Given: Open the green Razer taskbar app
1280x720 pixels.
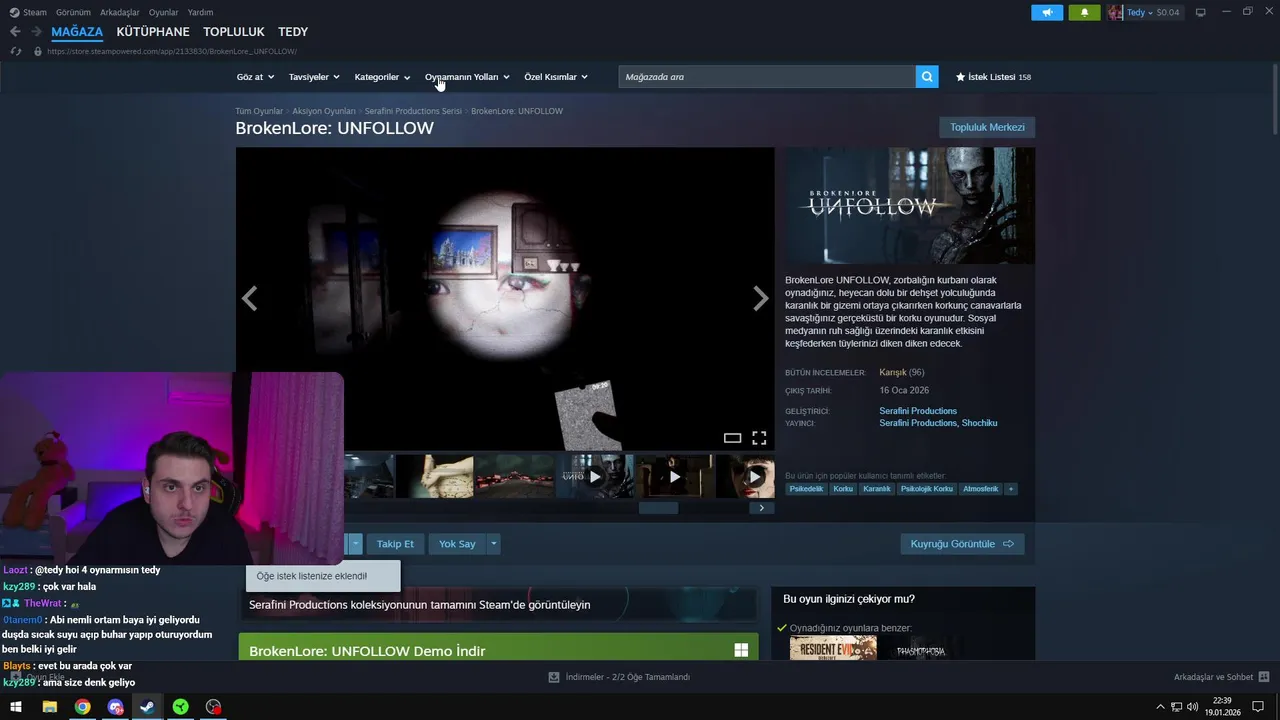Looking at the screenshot, I should coord(180,707).
